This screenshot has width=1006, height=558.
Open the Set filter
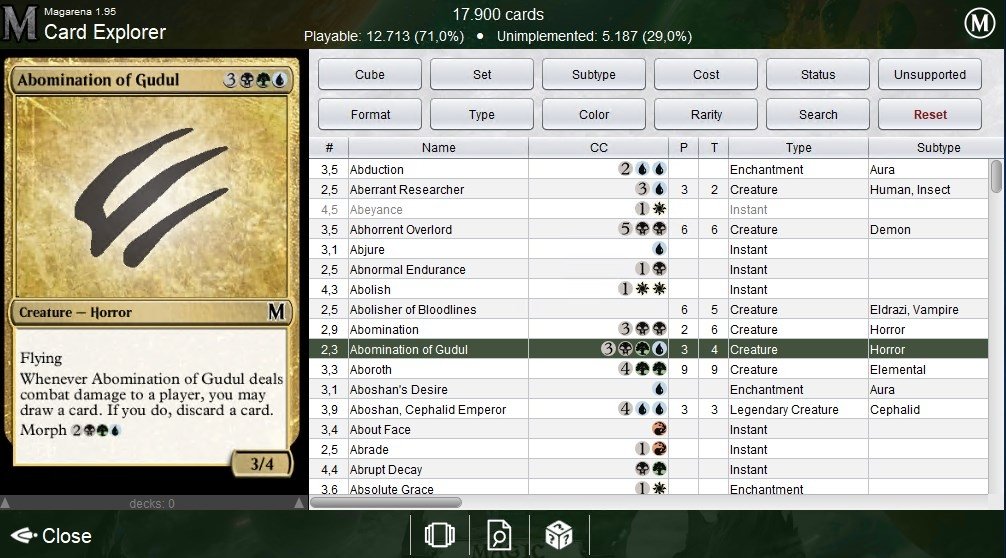click(x=482, y=74)
